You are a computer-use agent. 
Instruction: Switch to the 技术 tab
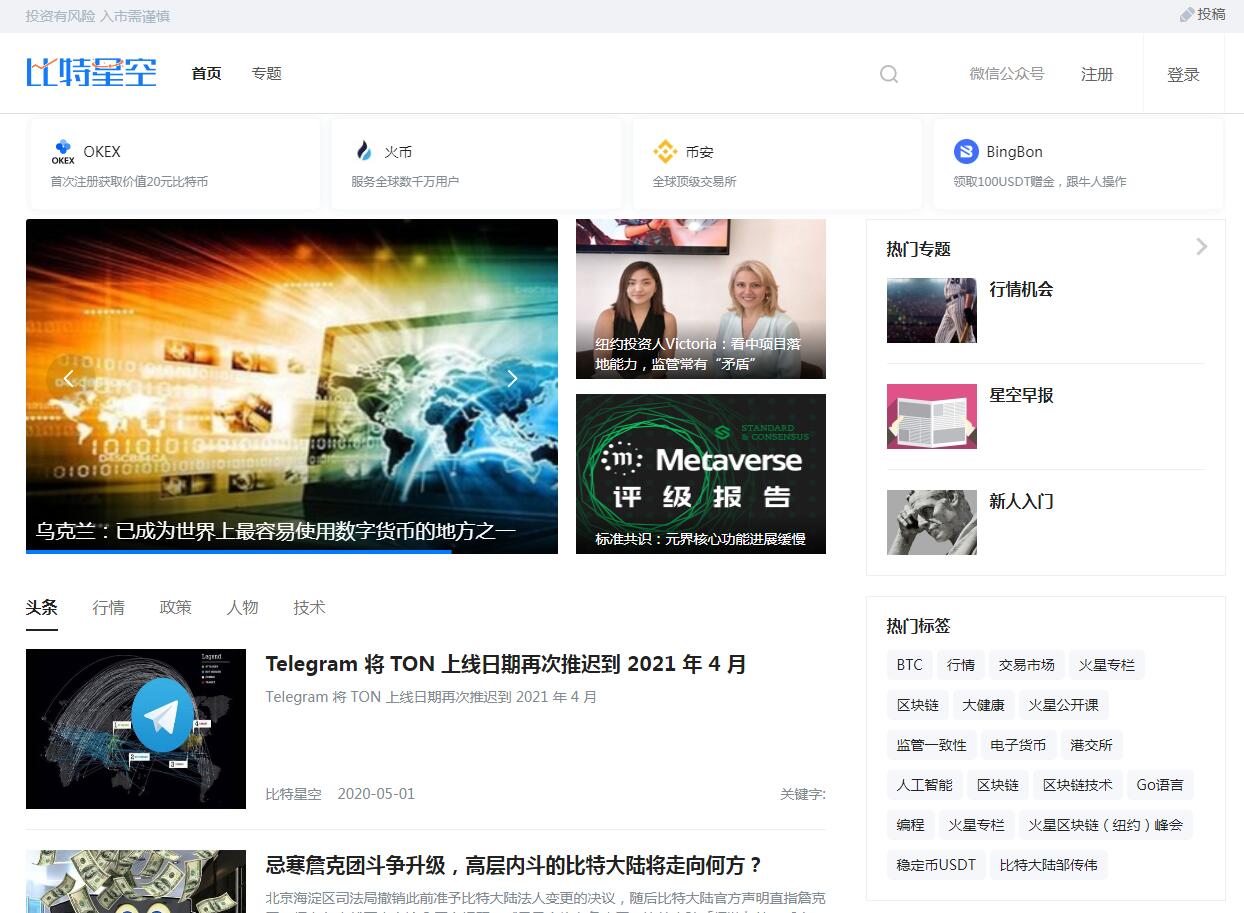[310, 608]
